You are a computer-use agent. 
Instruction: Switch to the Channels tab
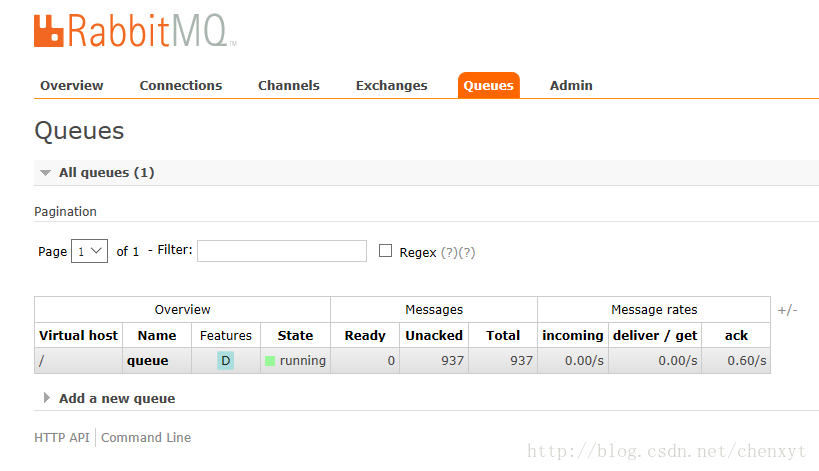289,86
